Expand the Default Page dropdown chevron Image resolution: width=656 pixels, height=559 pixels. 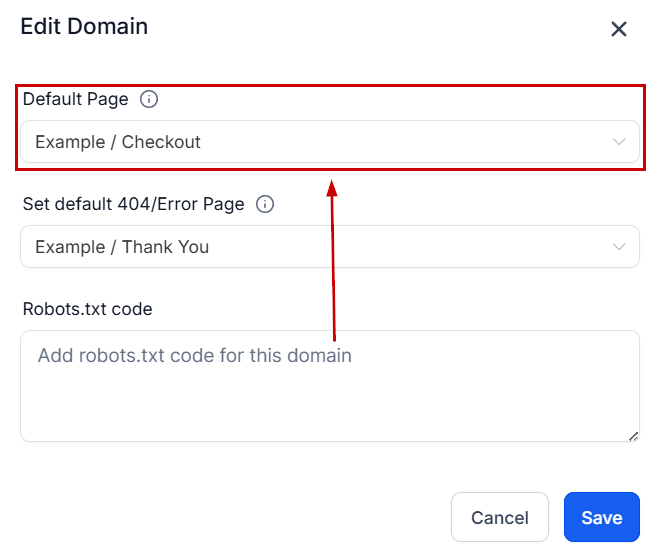[619, 142]
